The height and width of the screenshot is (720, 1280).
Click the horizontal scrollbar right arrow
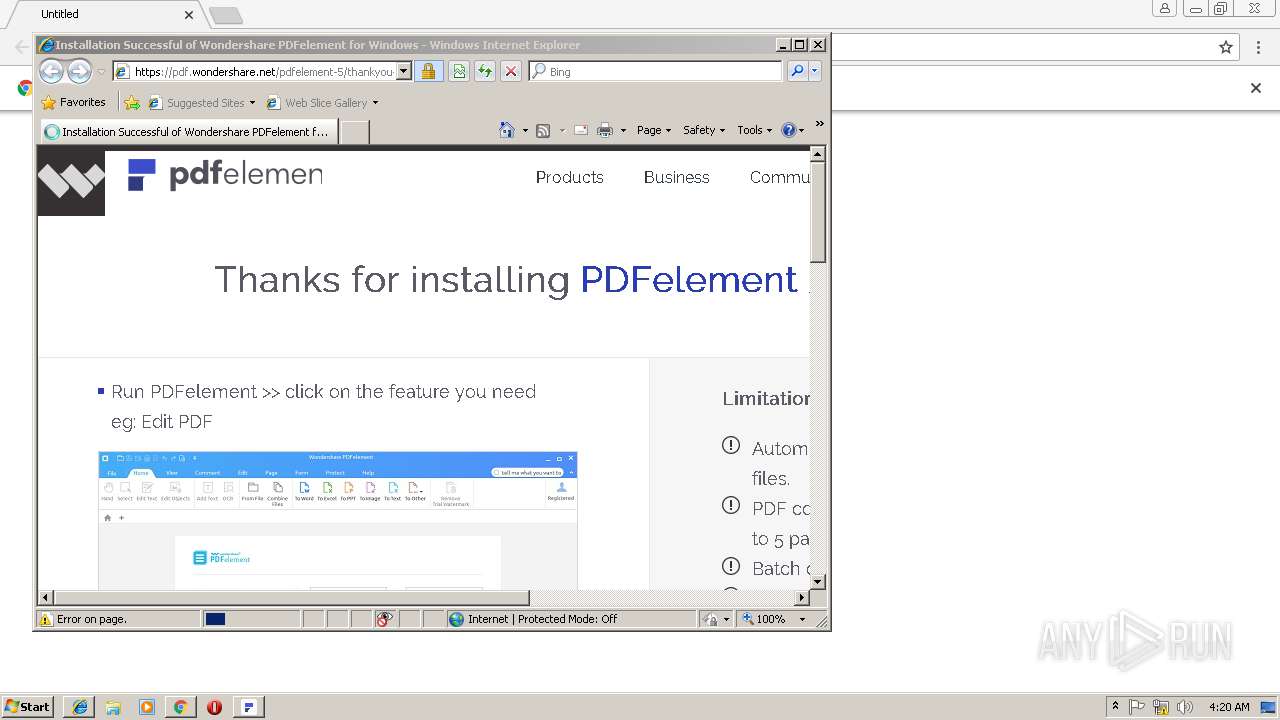pos(801,597)
